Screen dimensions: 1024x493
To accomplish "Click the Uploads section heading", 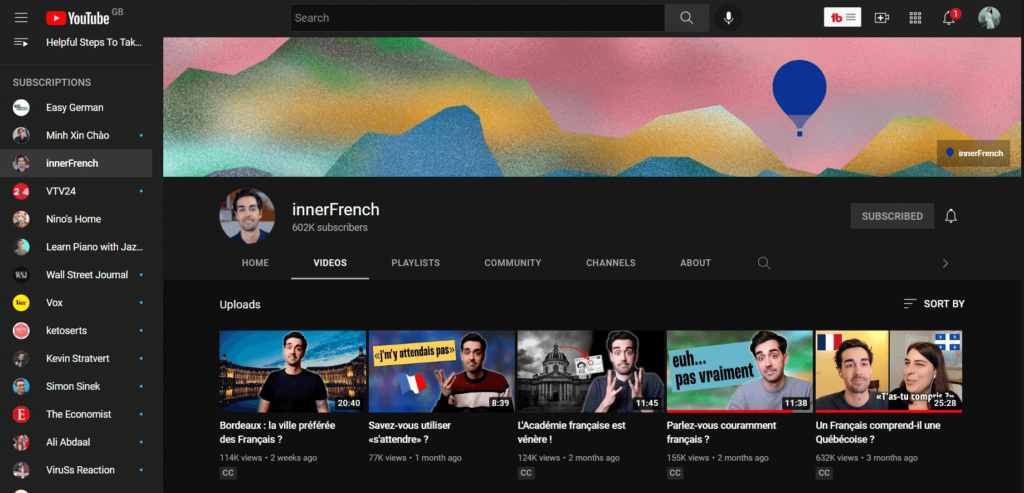I will 240,304.
